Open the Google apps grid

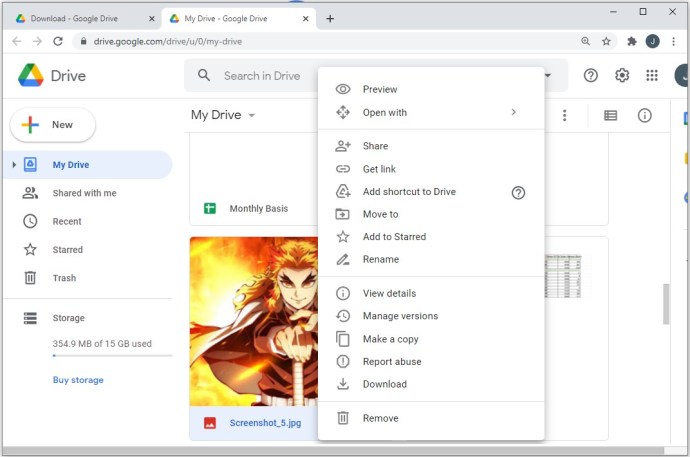tap(652, 76)
